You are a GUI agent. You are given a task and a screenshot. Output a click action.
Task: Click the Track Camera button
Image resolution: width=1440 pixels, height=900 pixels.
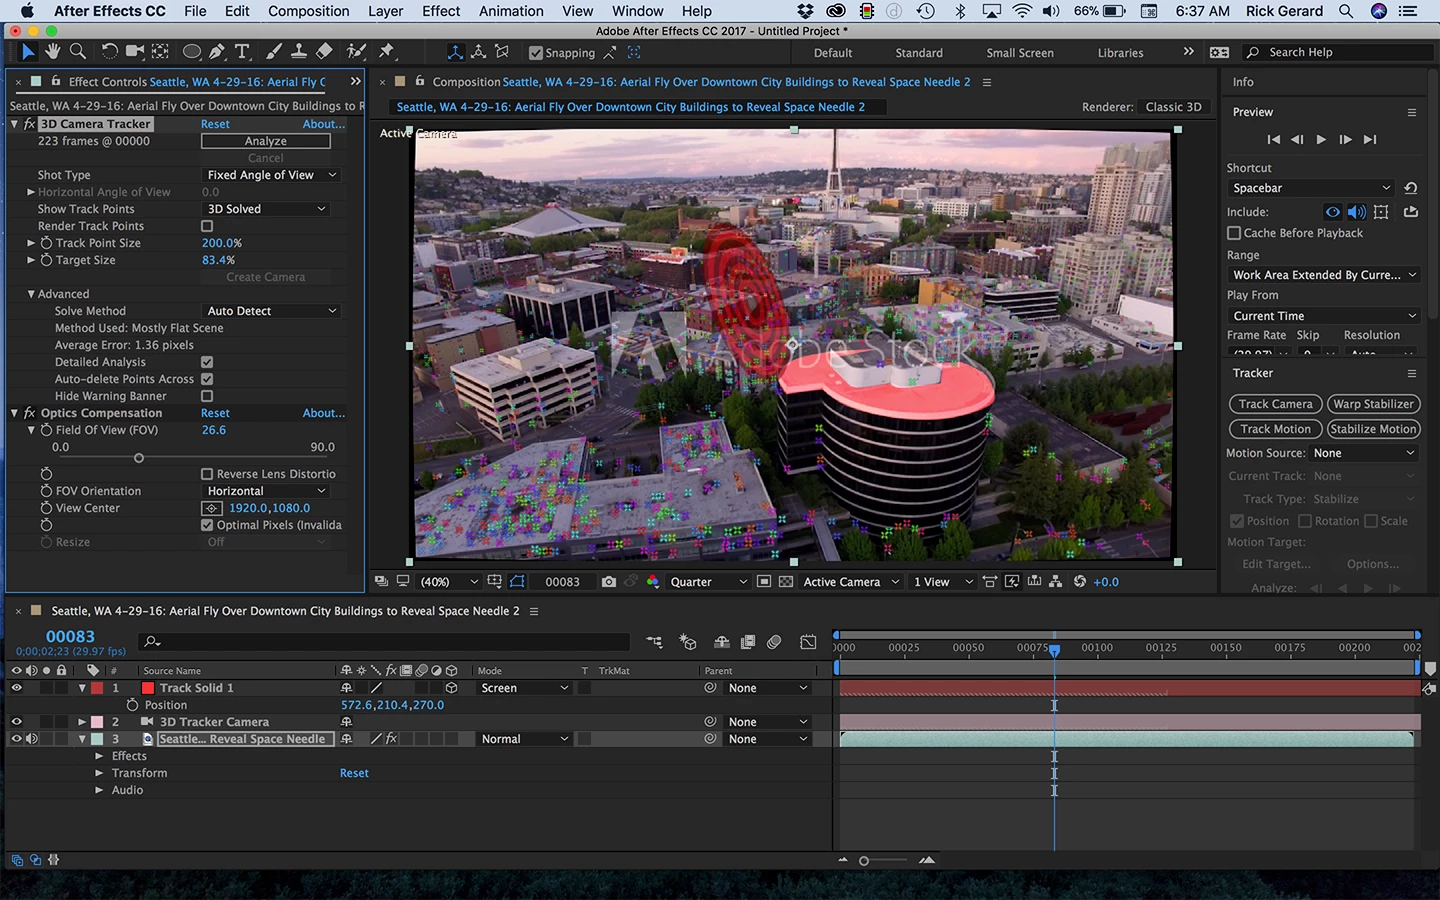coord(1275,404)
